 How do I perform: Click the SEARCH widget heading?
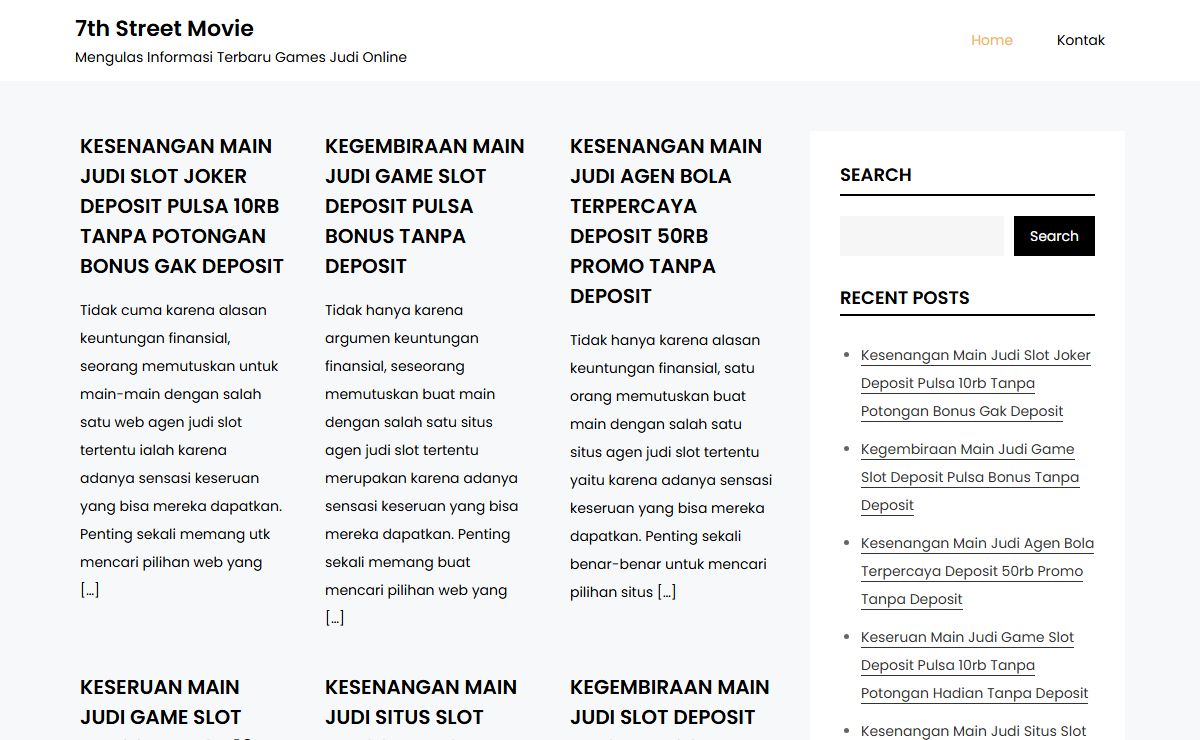point(876,175)
